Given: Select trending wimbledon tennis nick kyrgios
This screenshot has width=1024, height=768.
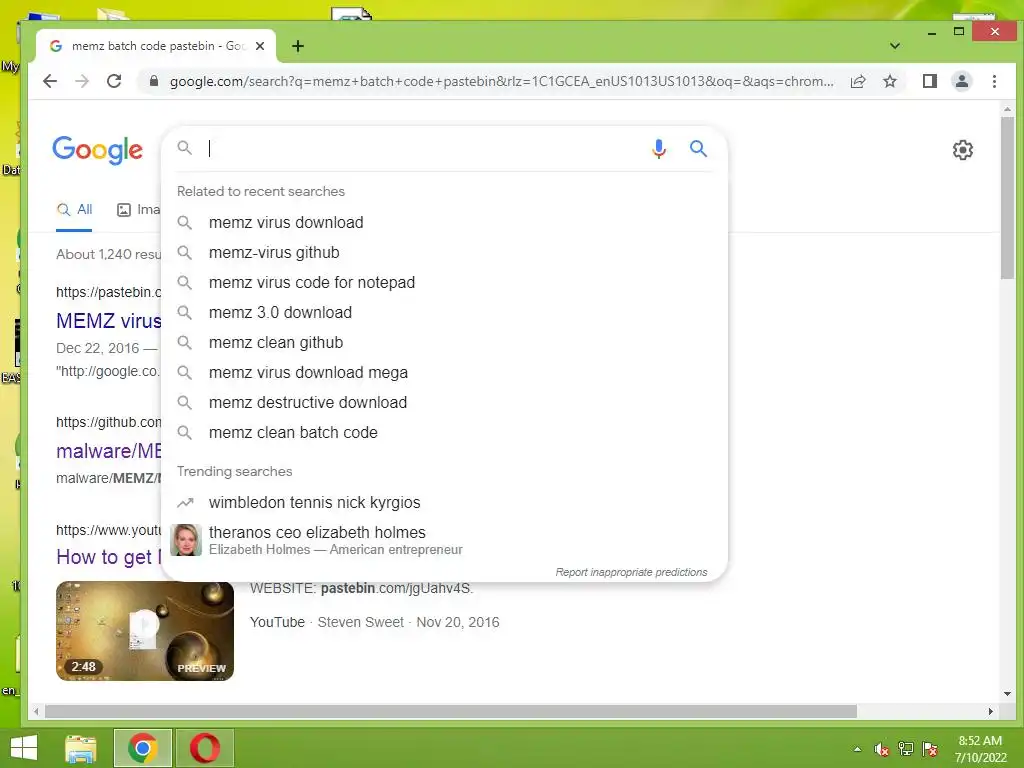Looking at the screenshot, I should pos(444,503).
